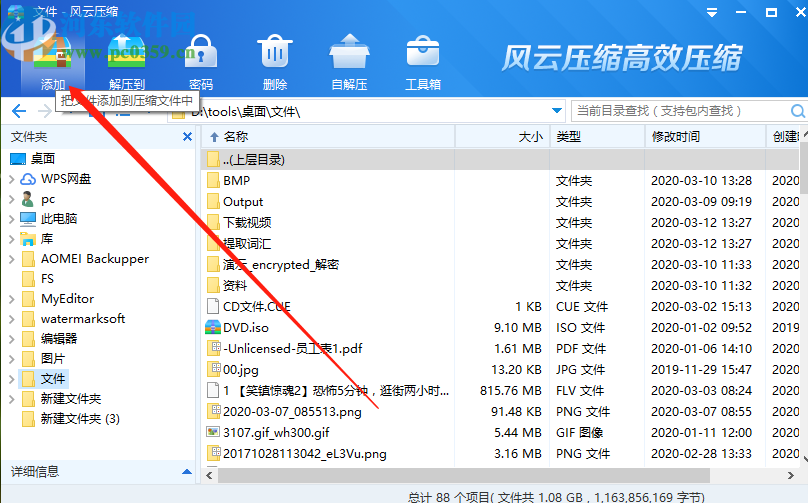Close the 文件夹 folder panel
The height and width of the screenshot is (503, 808).
pos(187,137)
